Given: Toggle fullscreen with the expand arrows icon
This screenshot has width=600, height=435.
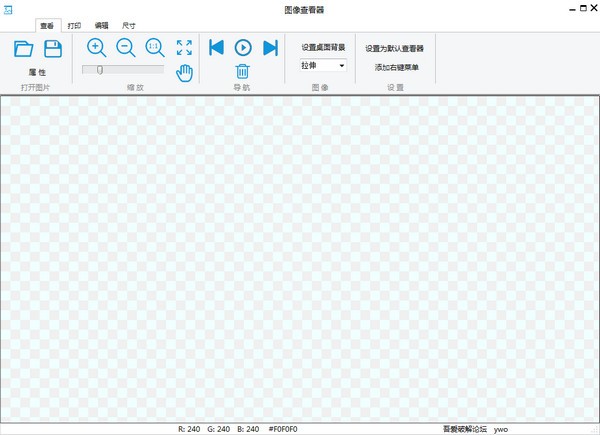Looking at the screenshot, I should tap(184, 47).
